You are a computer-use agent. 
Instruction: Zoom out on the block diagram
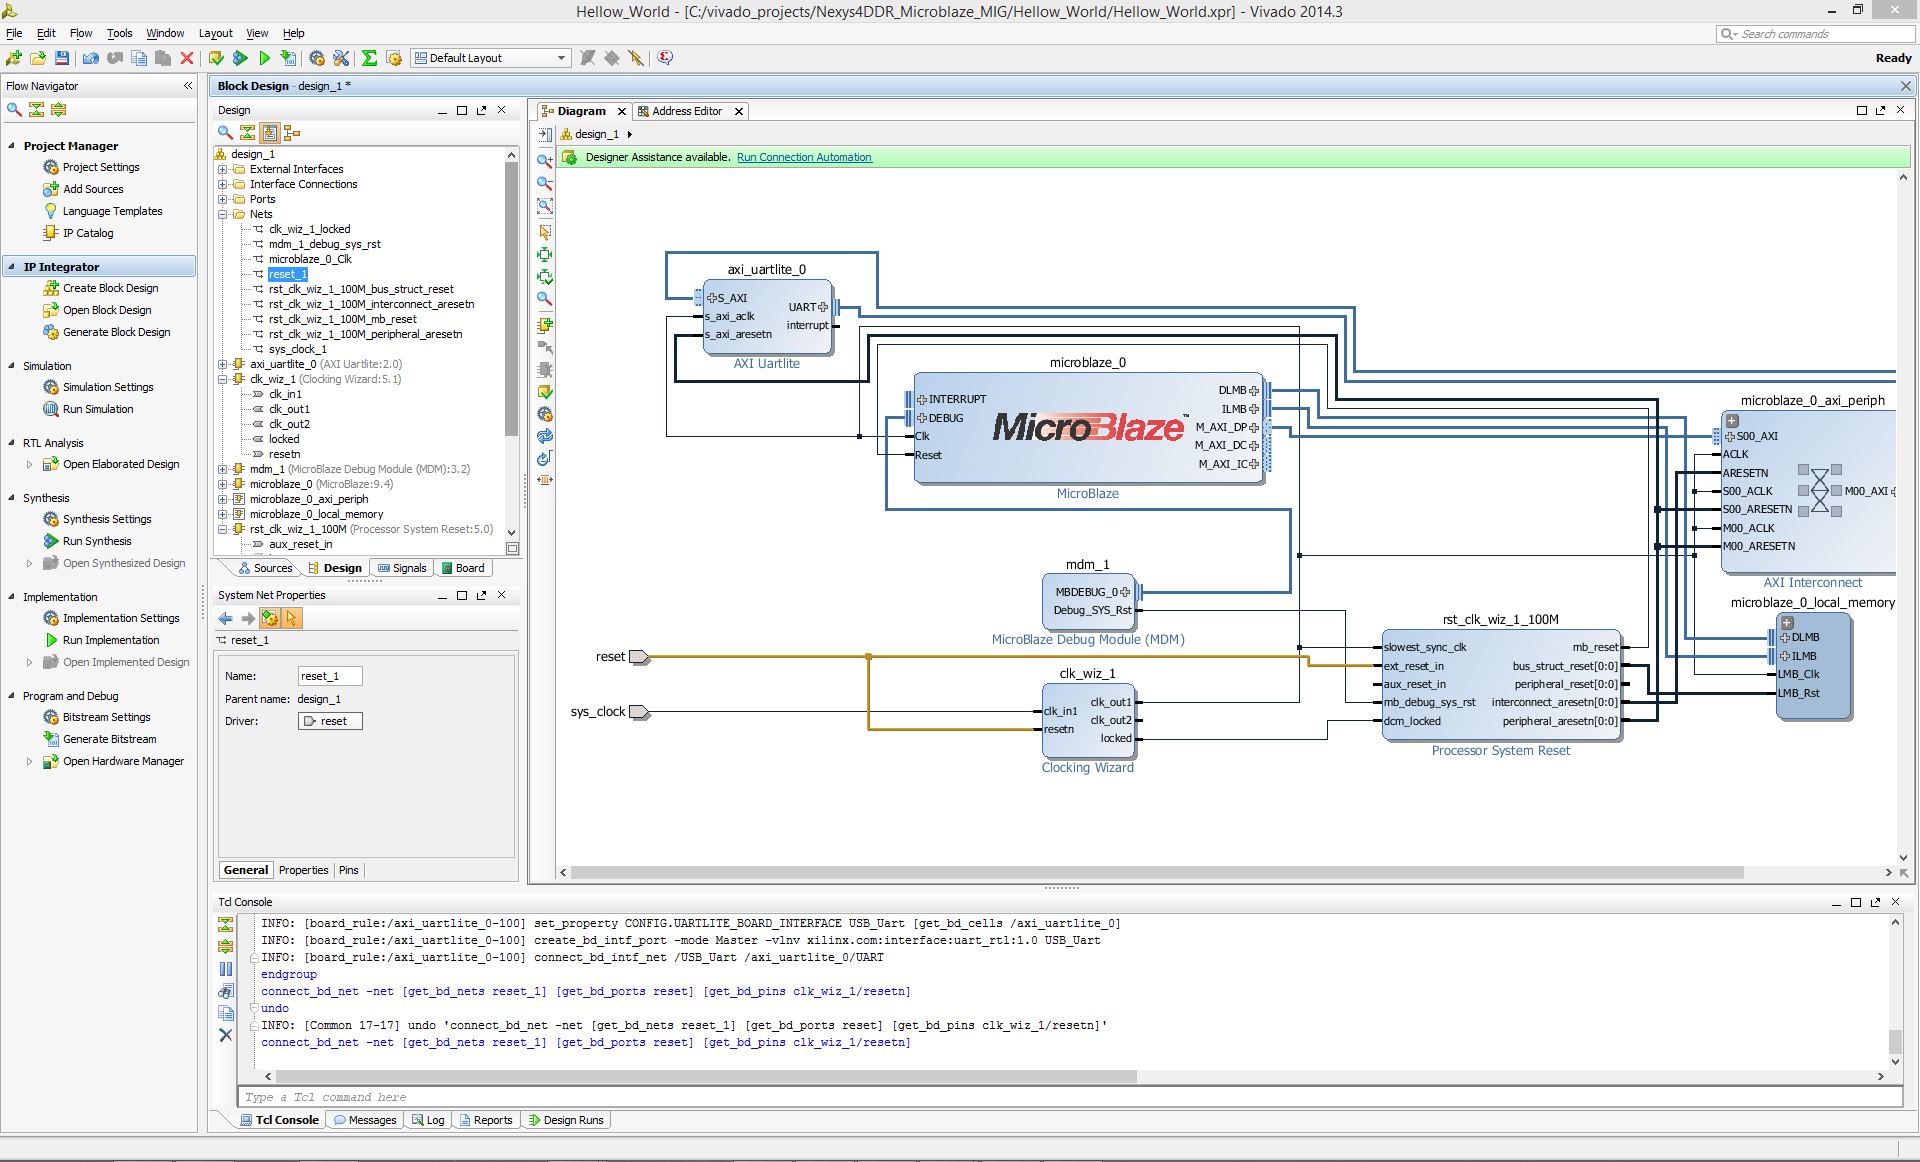click(545, 183)
